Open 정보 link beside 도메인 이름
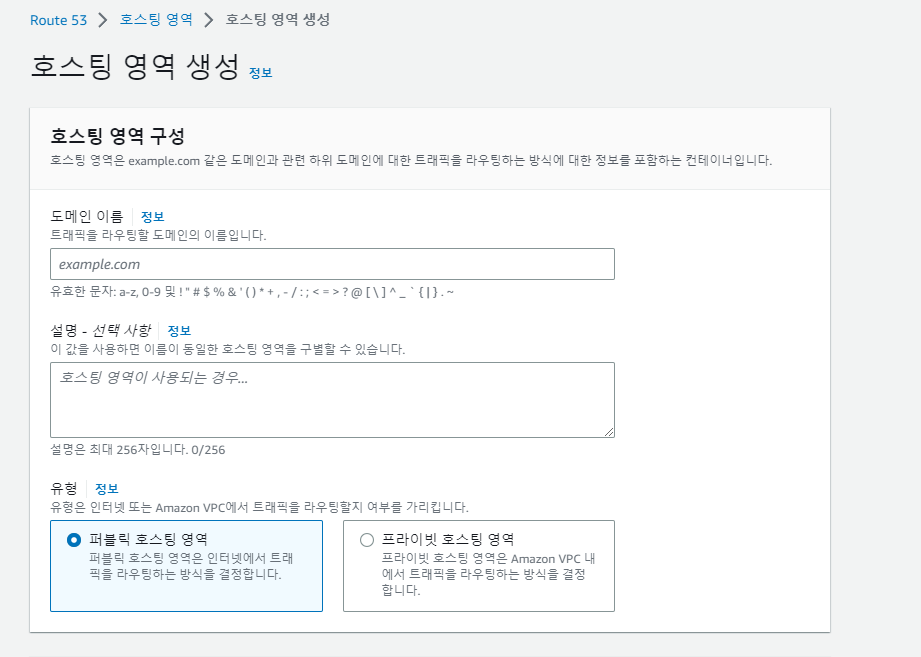Viewport: 921px width, 657px height. tap(153, 217)
